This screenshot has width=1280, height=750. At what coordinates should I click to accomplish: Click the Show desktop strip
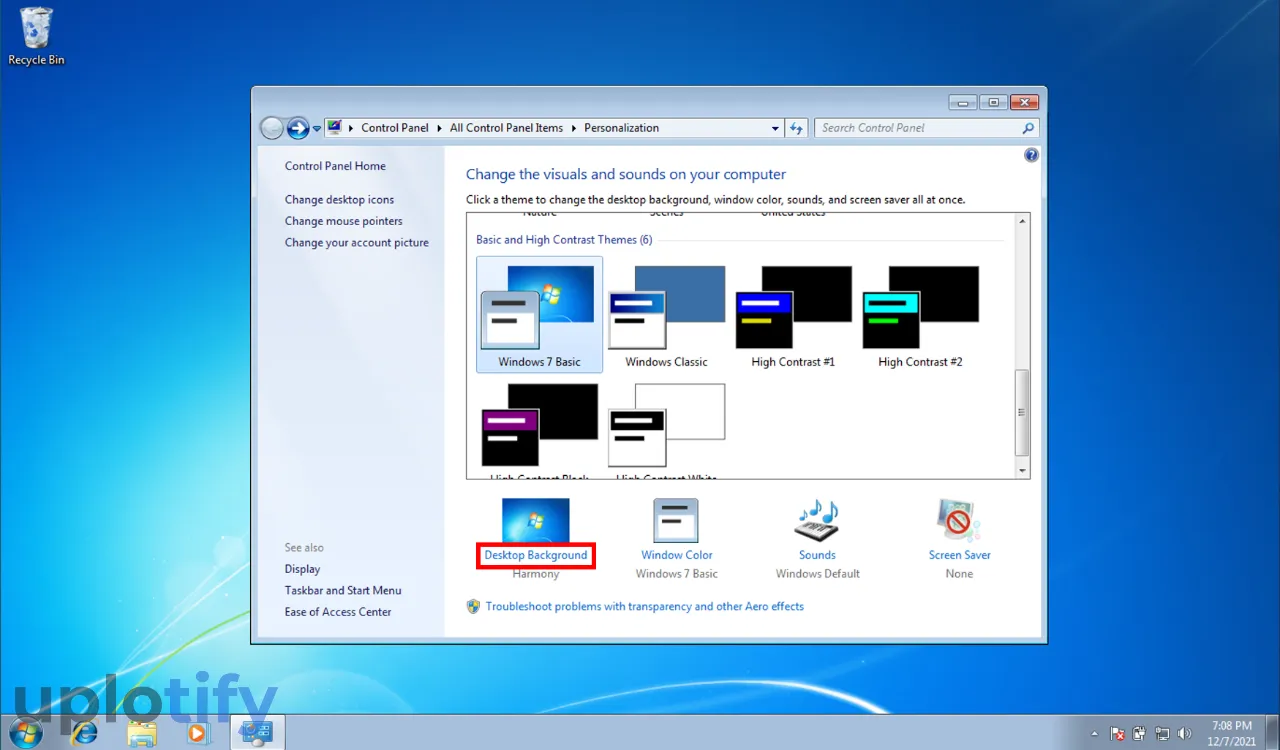tap(1272, 733)
